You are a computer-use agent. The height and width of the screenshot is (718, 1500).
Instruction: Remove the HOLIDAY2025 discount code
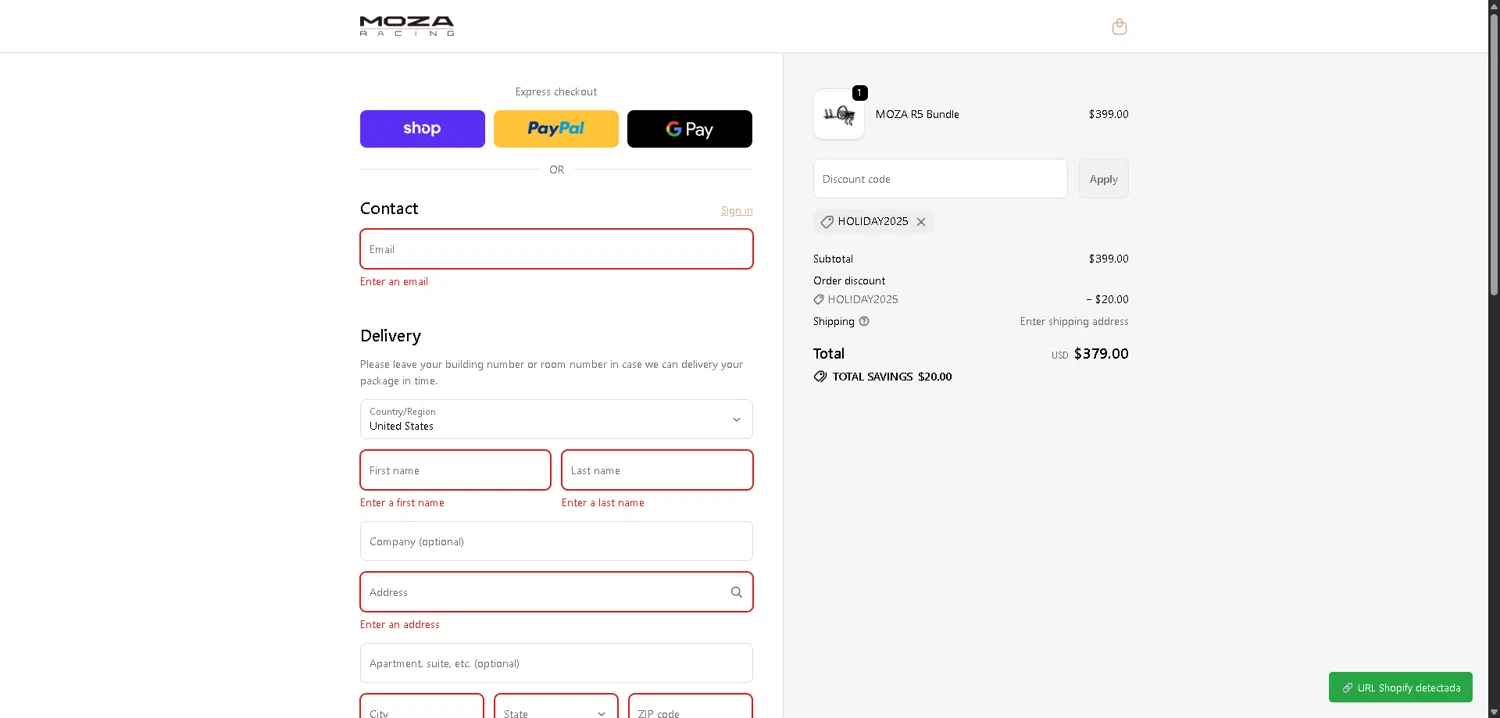click(921, 222)
